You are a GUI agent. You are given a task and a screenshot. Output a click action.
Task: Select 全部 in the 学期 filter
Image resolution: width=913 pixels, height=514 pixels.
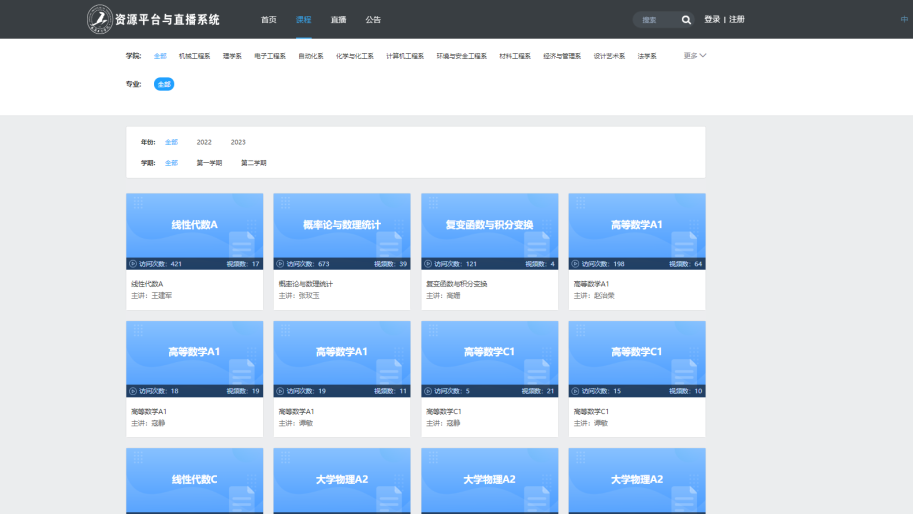(171, 163)
